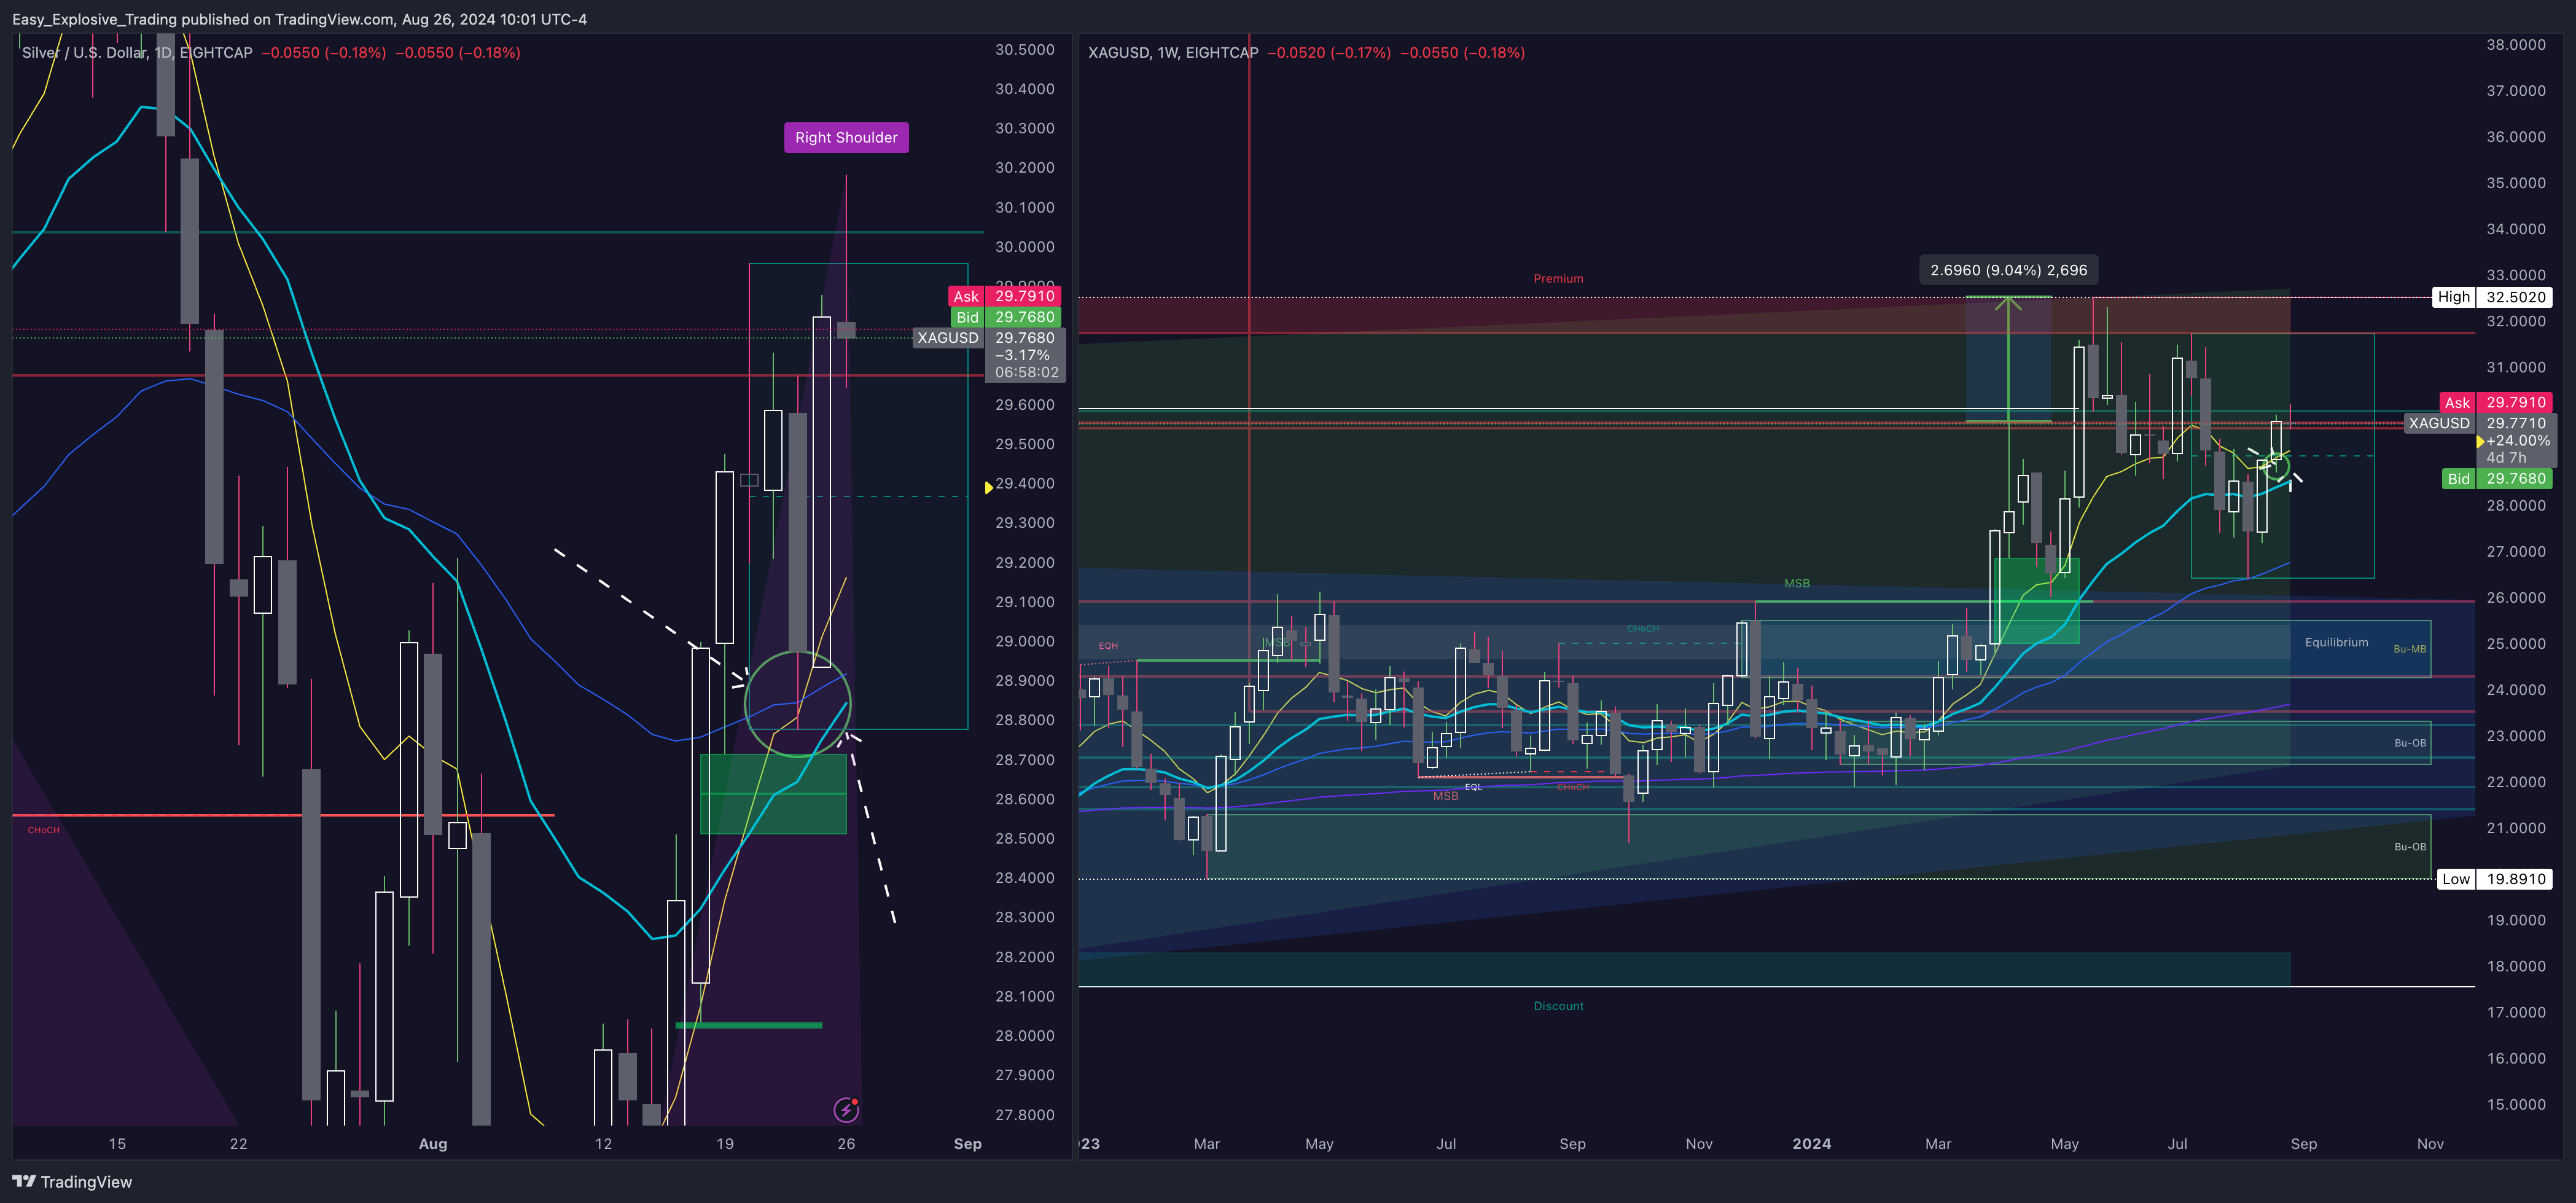2576x1203 pixels.
Task: Click the 15.0000 price on weekly scale
Action: tap(2516, 1105)
